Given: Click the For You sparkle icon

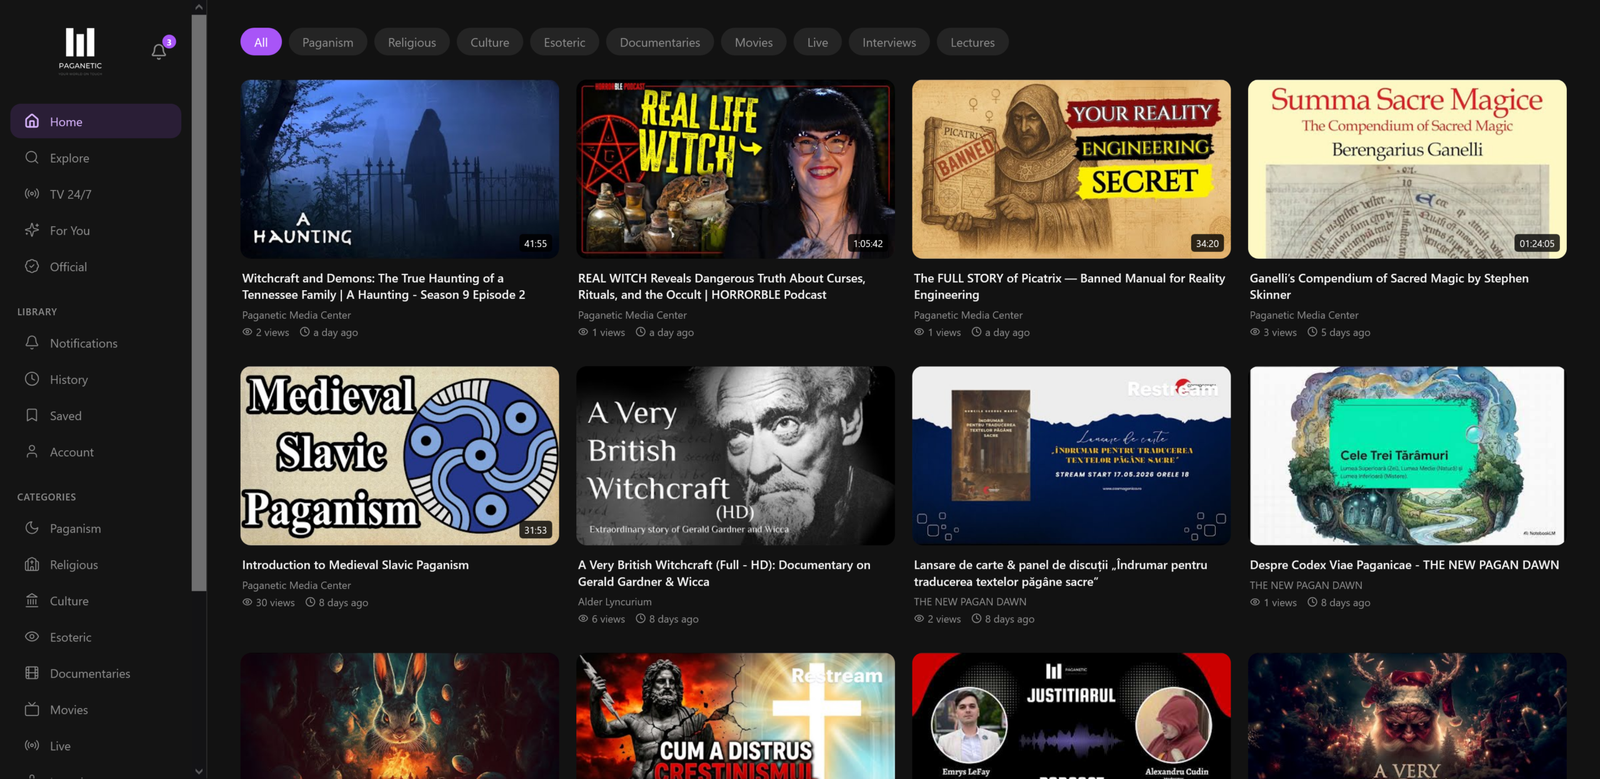Looking at the screenshot, I should coord(32,230).
